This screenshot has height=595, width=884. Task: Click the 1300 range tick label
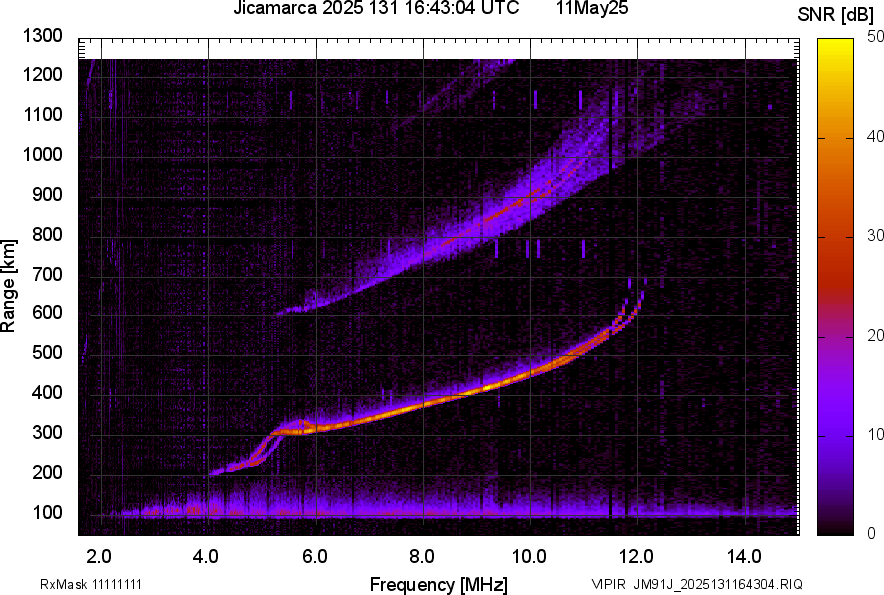[x=42, y=36]
